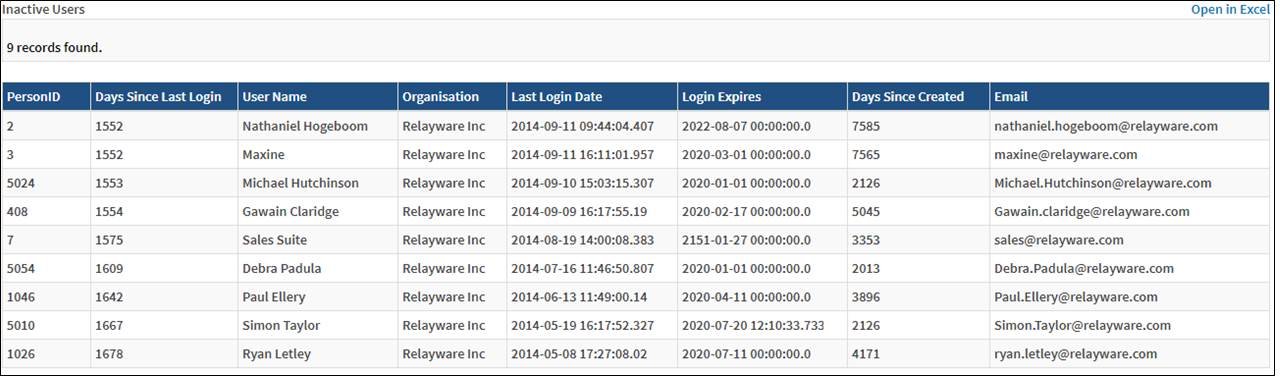Click PersonID cell 1046
The image size is (1280, 381).
point(20,297)
